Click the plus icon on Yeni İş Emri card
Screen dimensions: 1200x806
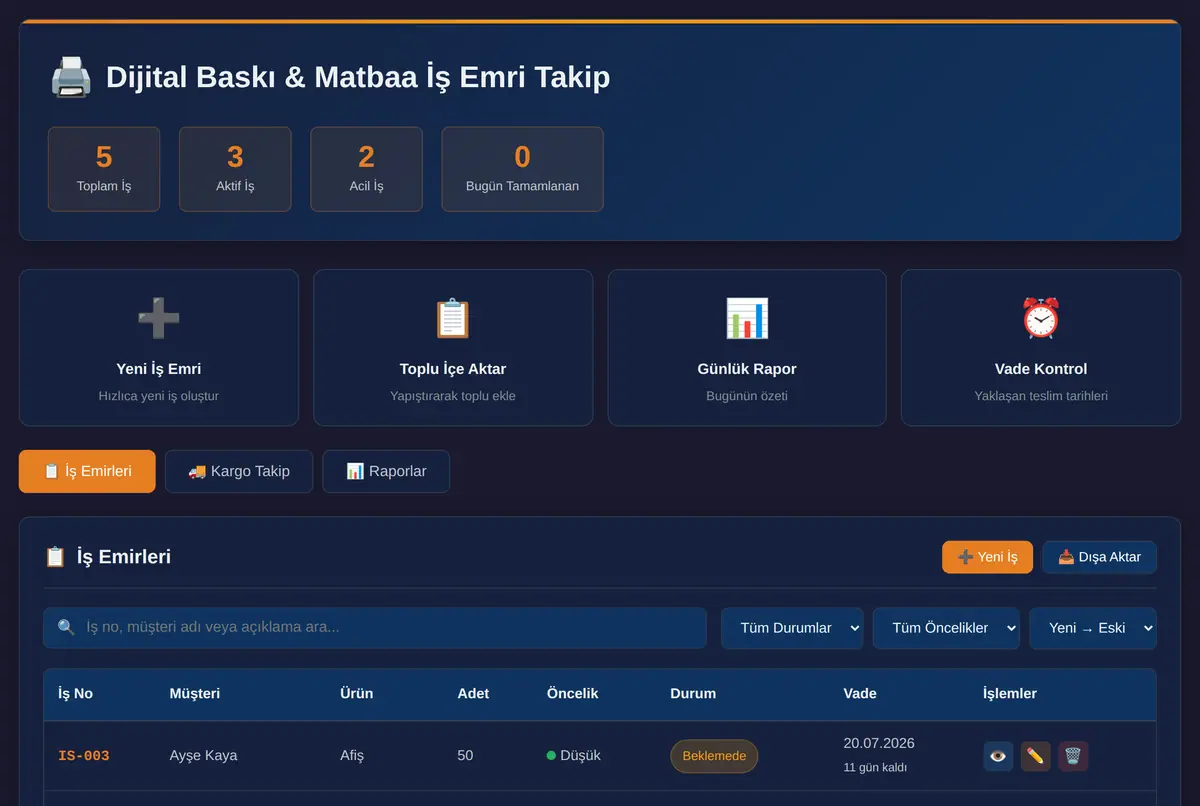click(159, 318)
